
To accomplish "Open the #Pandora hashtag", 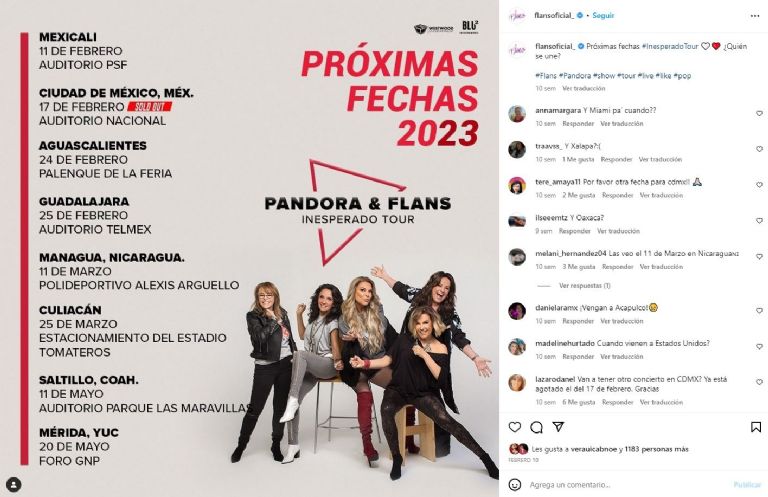I will pyautogui.click(x=575, y=75).
